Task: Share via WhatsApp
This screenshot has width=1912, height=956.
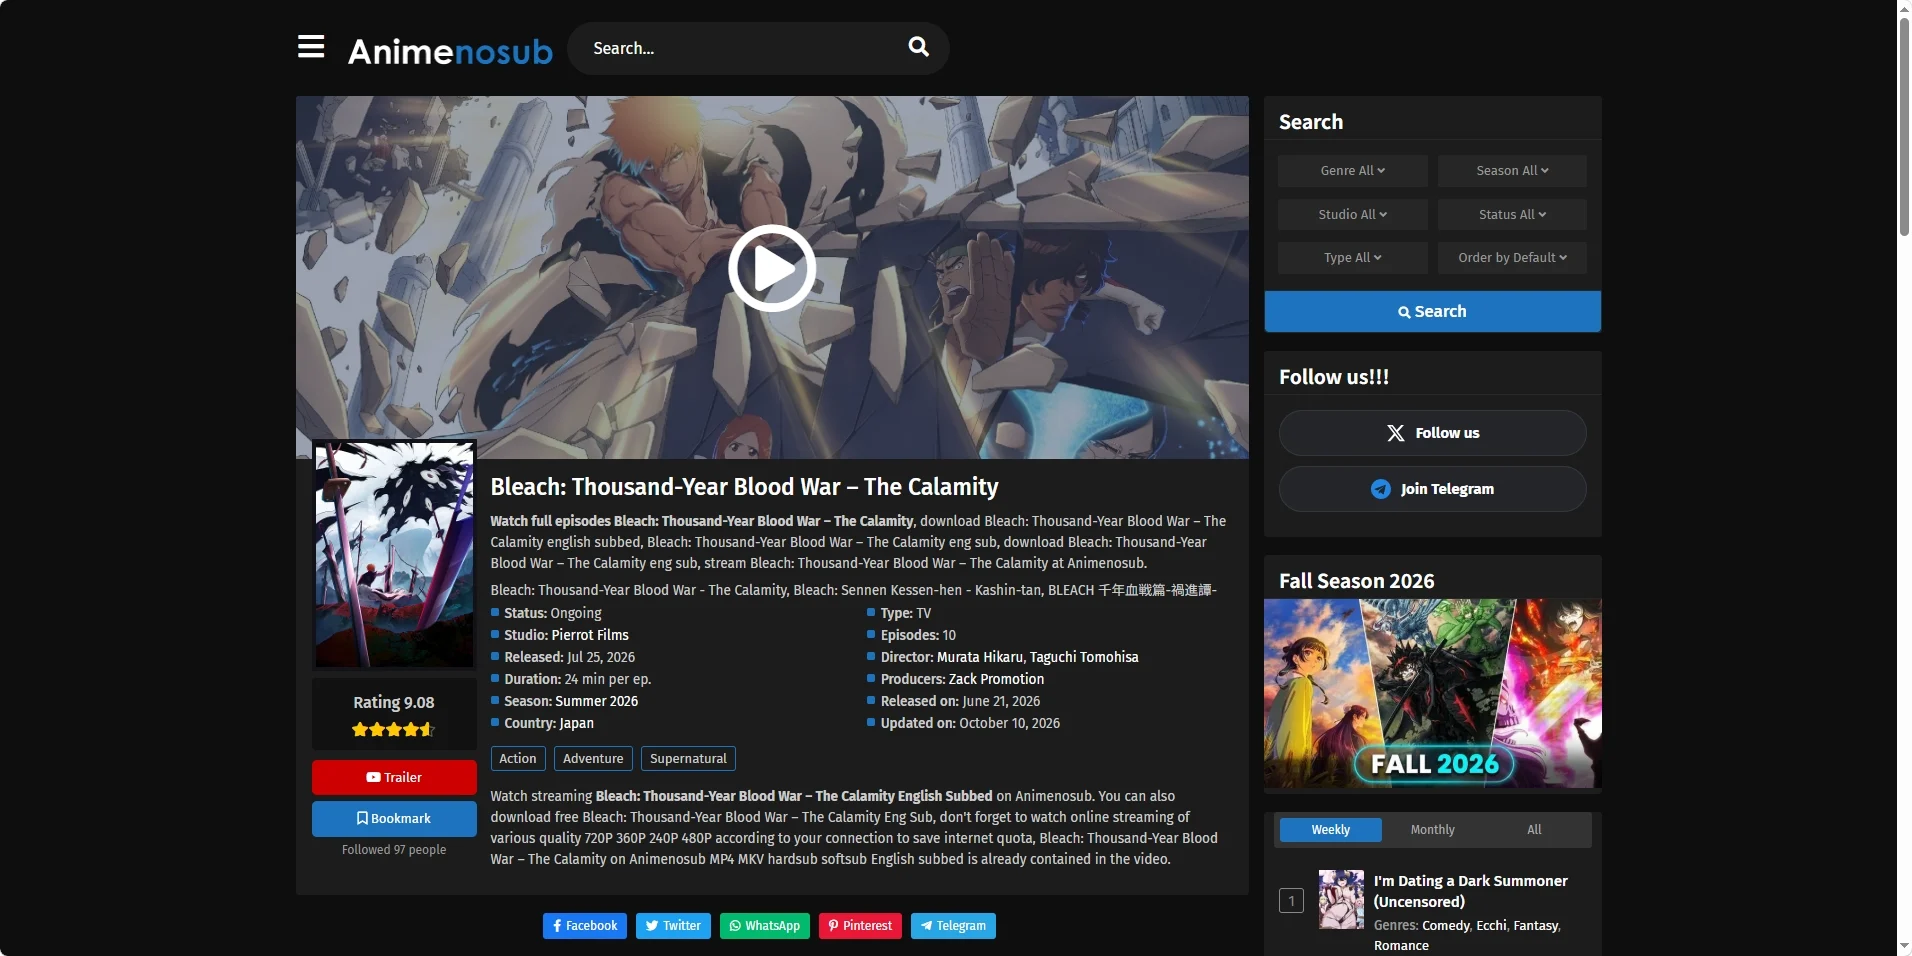Action: point(765,926)
